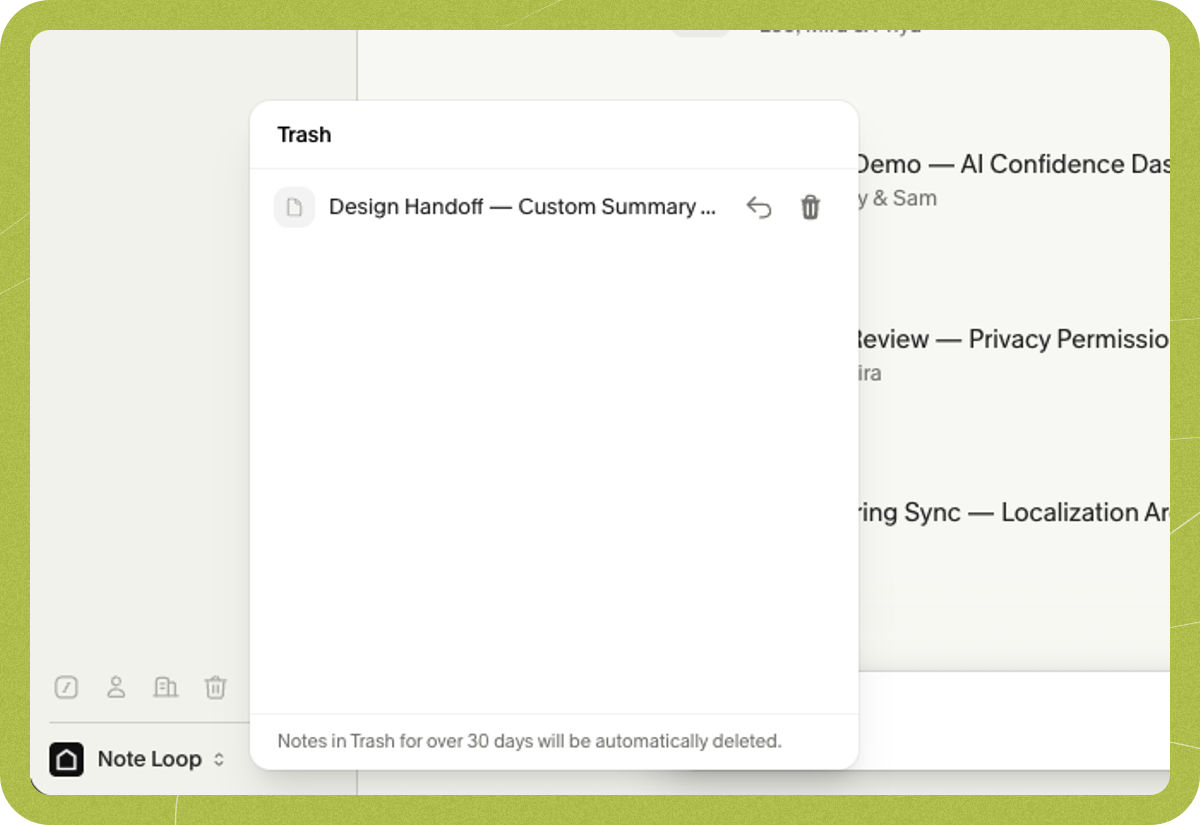Open the Design Handoff — Custom Summary note
The image size is (1200, 825).
[x=522, y=207]
